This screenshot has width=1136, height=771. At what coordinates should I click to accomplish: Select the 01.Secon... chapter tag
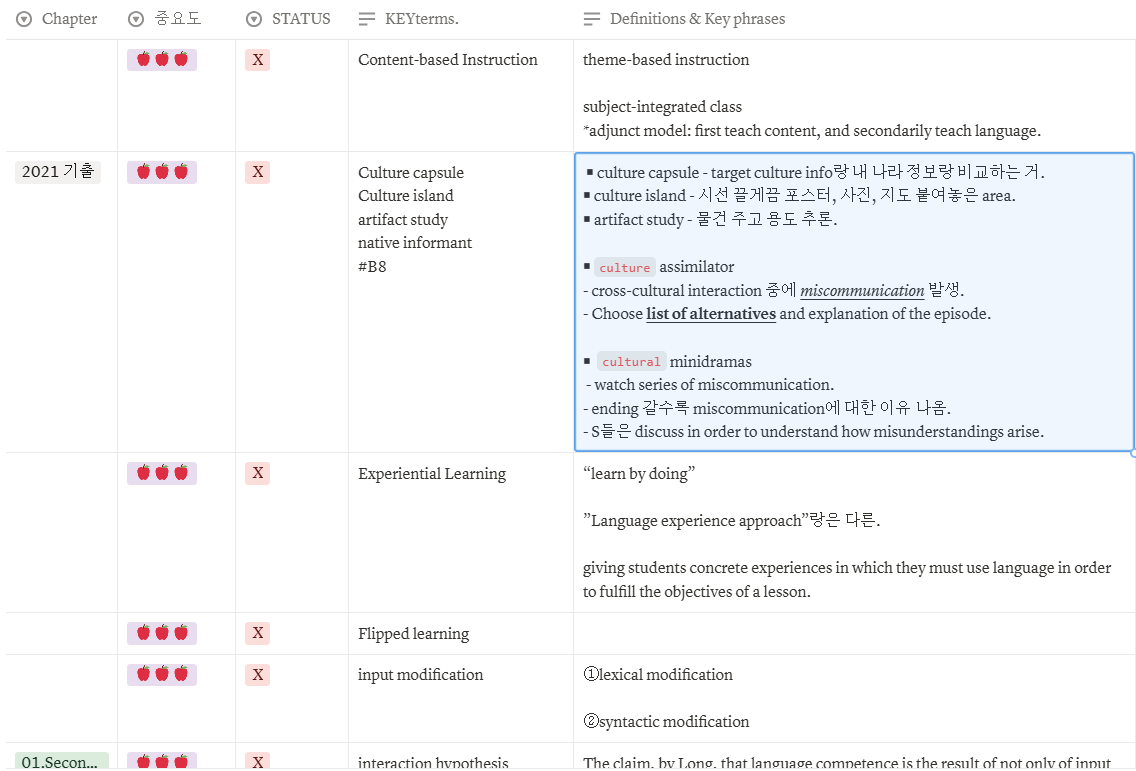(x=62, y=762)
